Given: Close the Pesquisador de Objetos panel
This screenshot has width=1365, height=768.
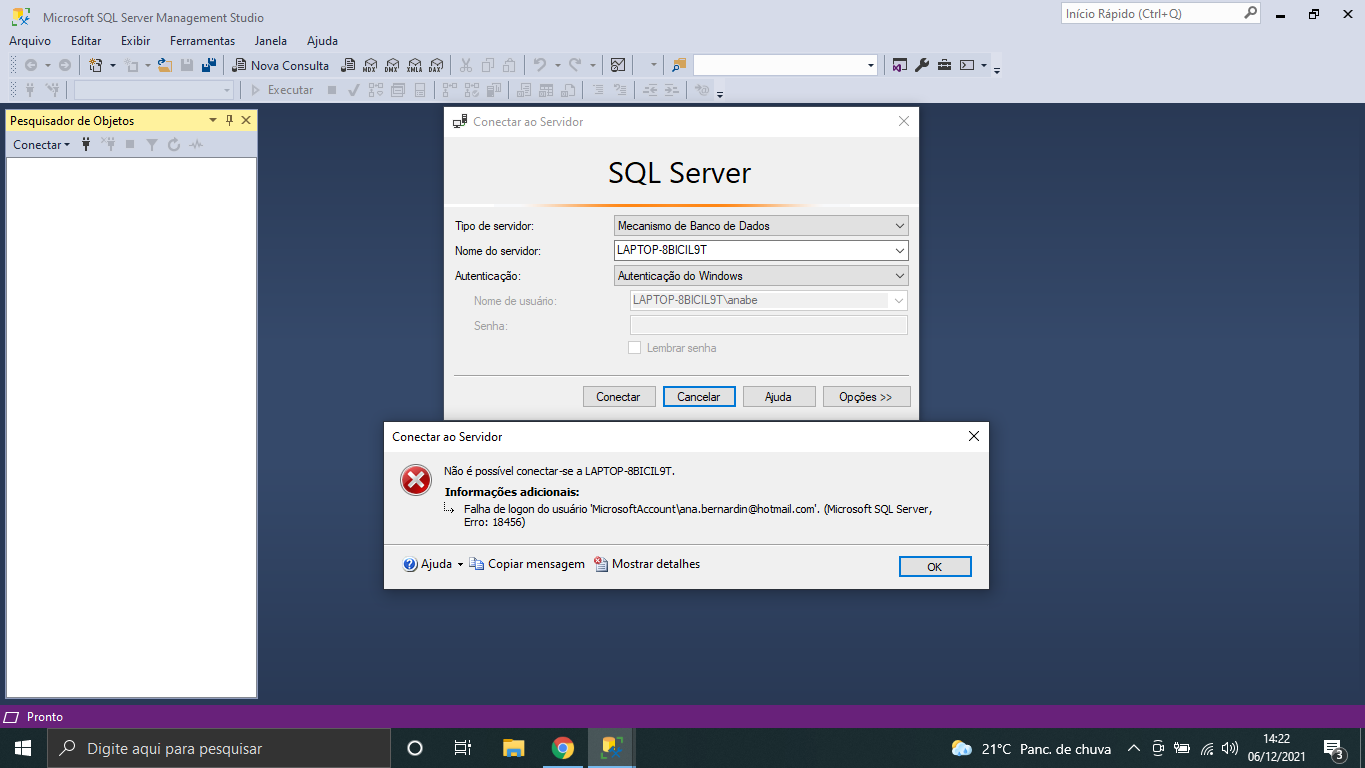Looking at the screenshot, I should [246, 120].
